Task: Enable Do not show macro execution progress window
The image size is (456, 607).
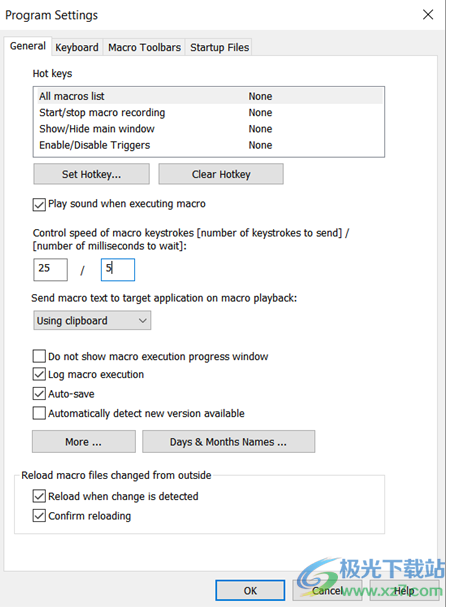Action: point(39,356)
